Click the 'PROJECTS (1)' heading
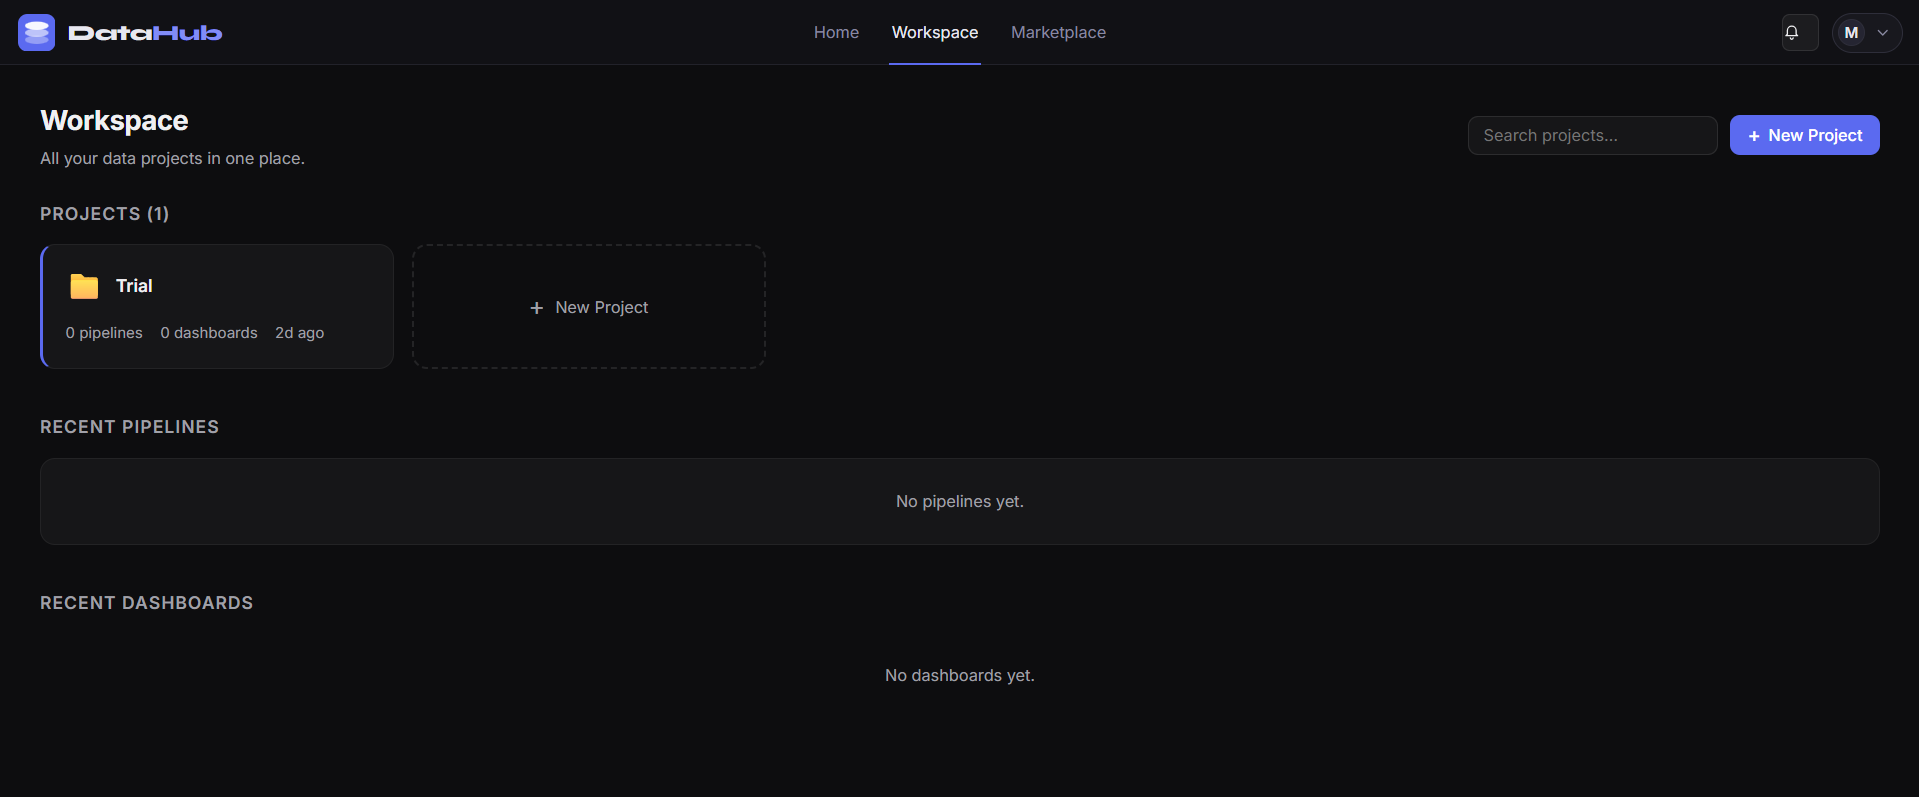 [x=105, y=214]
